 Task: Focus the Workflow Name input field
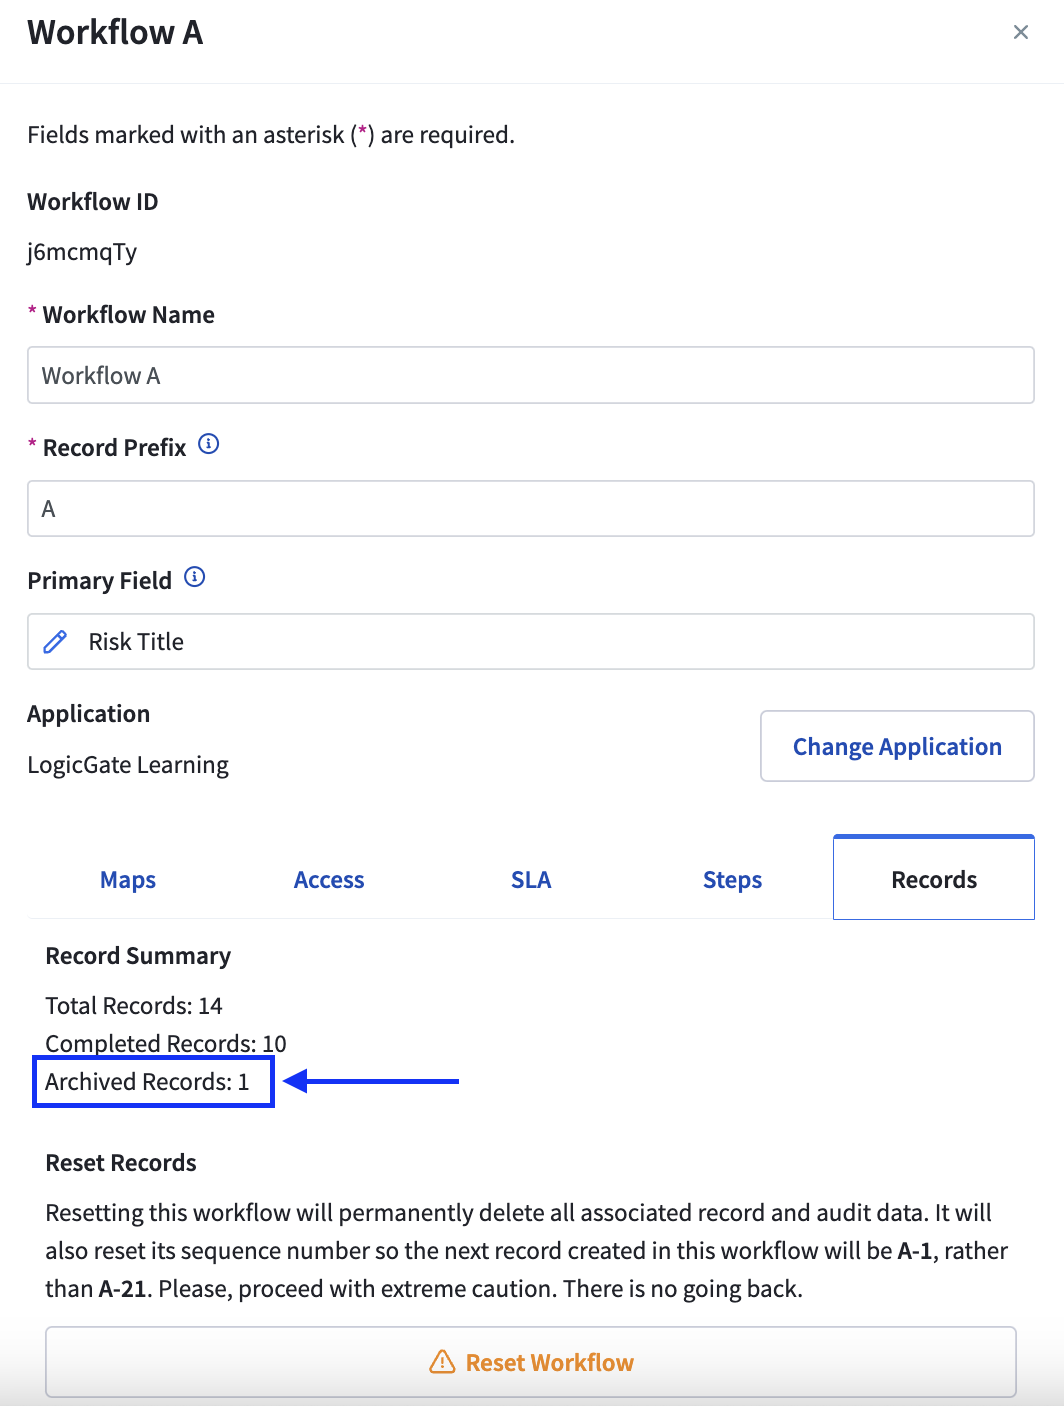(x=531, y=375)
